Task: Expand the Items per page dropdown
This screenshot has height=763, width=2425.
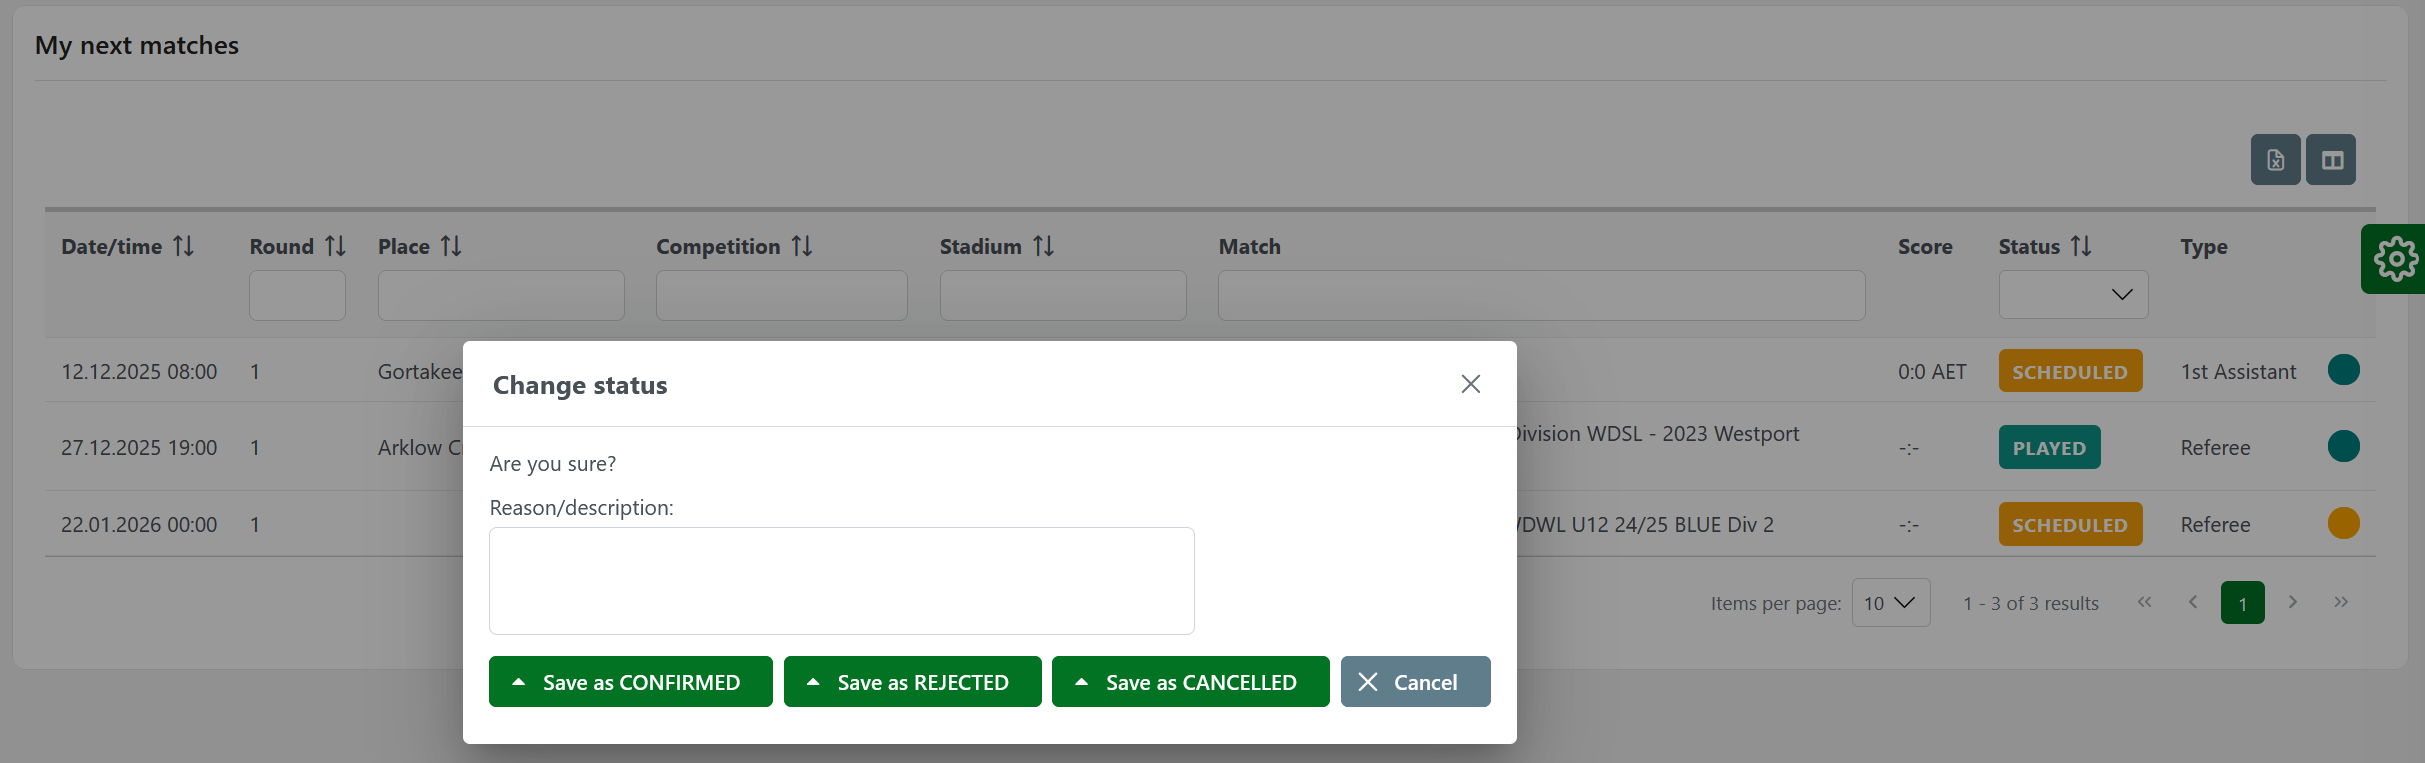Action: [1890, 603]
